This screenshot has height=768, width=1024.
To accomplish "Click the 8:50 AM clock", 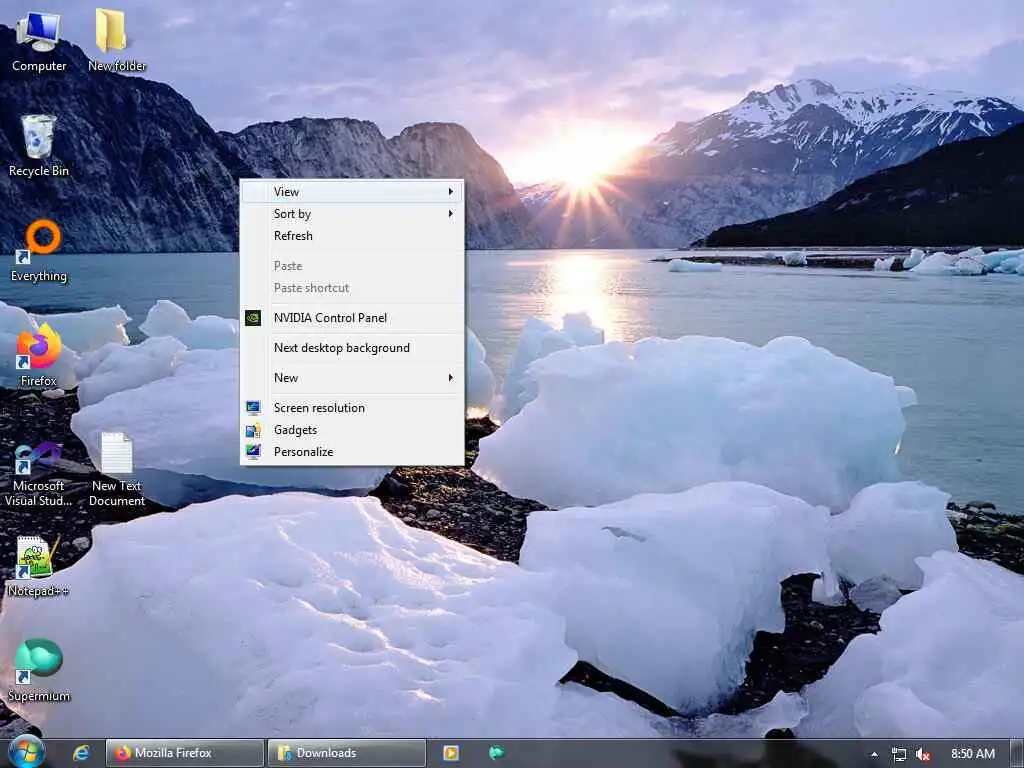I will click(x=972, y=754).
